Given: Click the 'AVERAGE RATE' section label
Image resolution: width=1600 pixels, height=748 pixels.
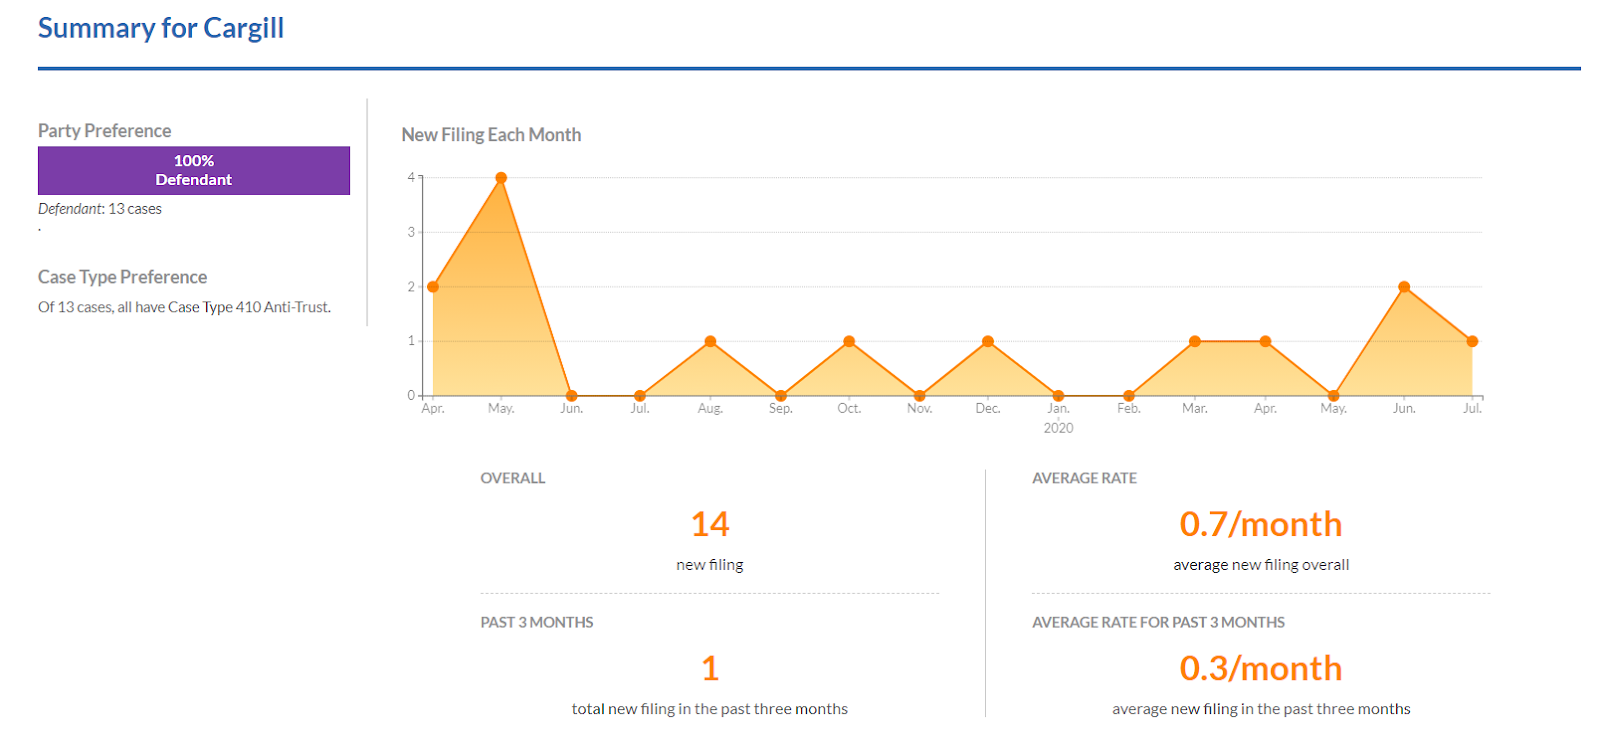Looking at the screenshot, I should (x=1085, y=478).
